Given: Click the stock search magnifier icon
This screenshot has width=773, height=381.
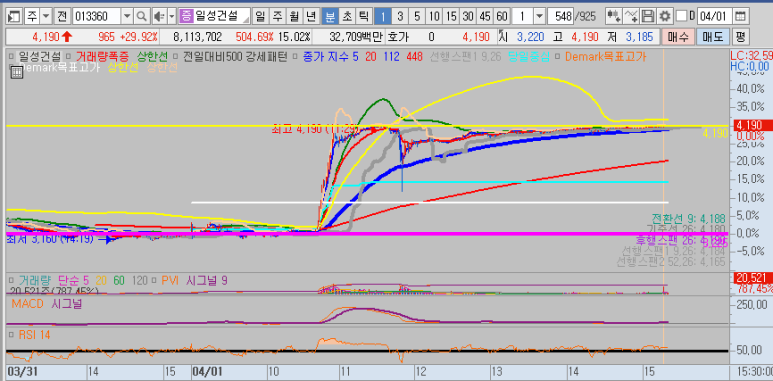Looking at the screenshot, I should click(141, 17).
